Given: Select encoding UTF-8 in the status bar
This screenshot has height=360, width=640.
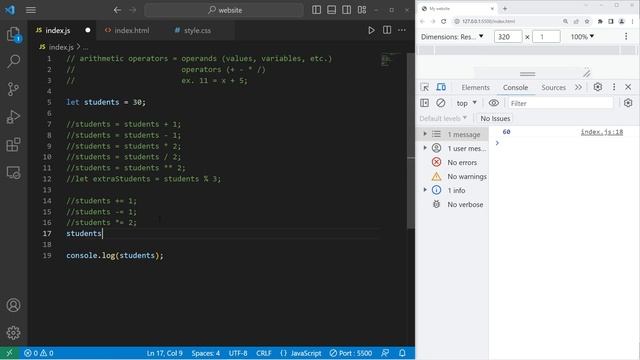Looking at the screenshot, I should (x=238, y=353).
